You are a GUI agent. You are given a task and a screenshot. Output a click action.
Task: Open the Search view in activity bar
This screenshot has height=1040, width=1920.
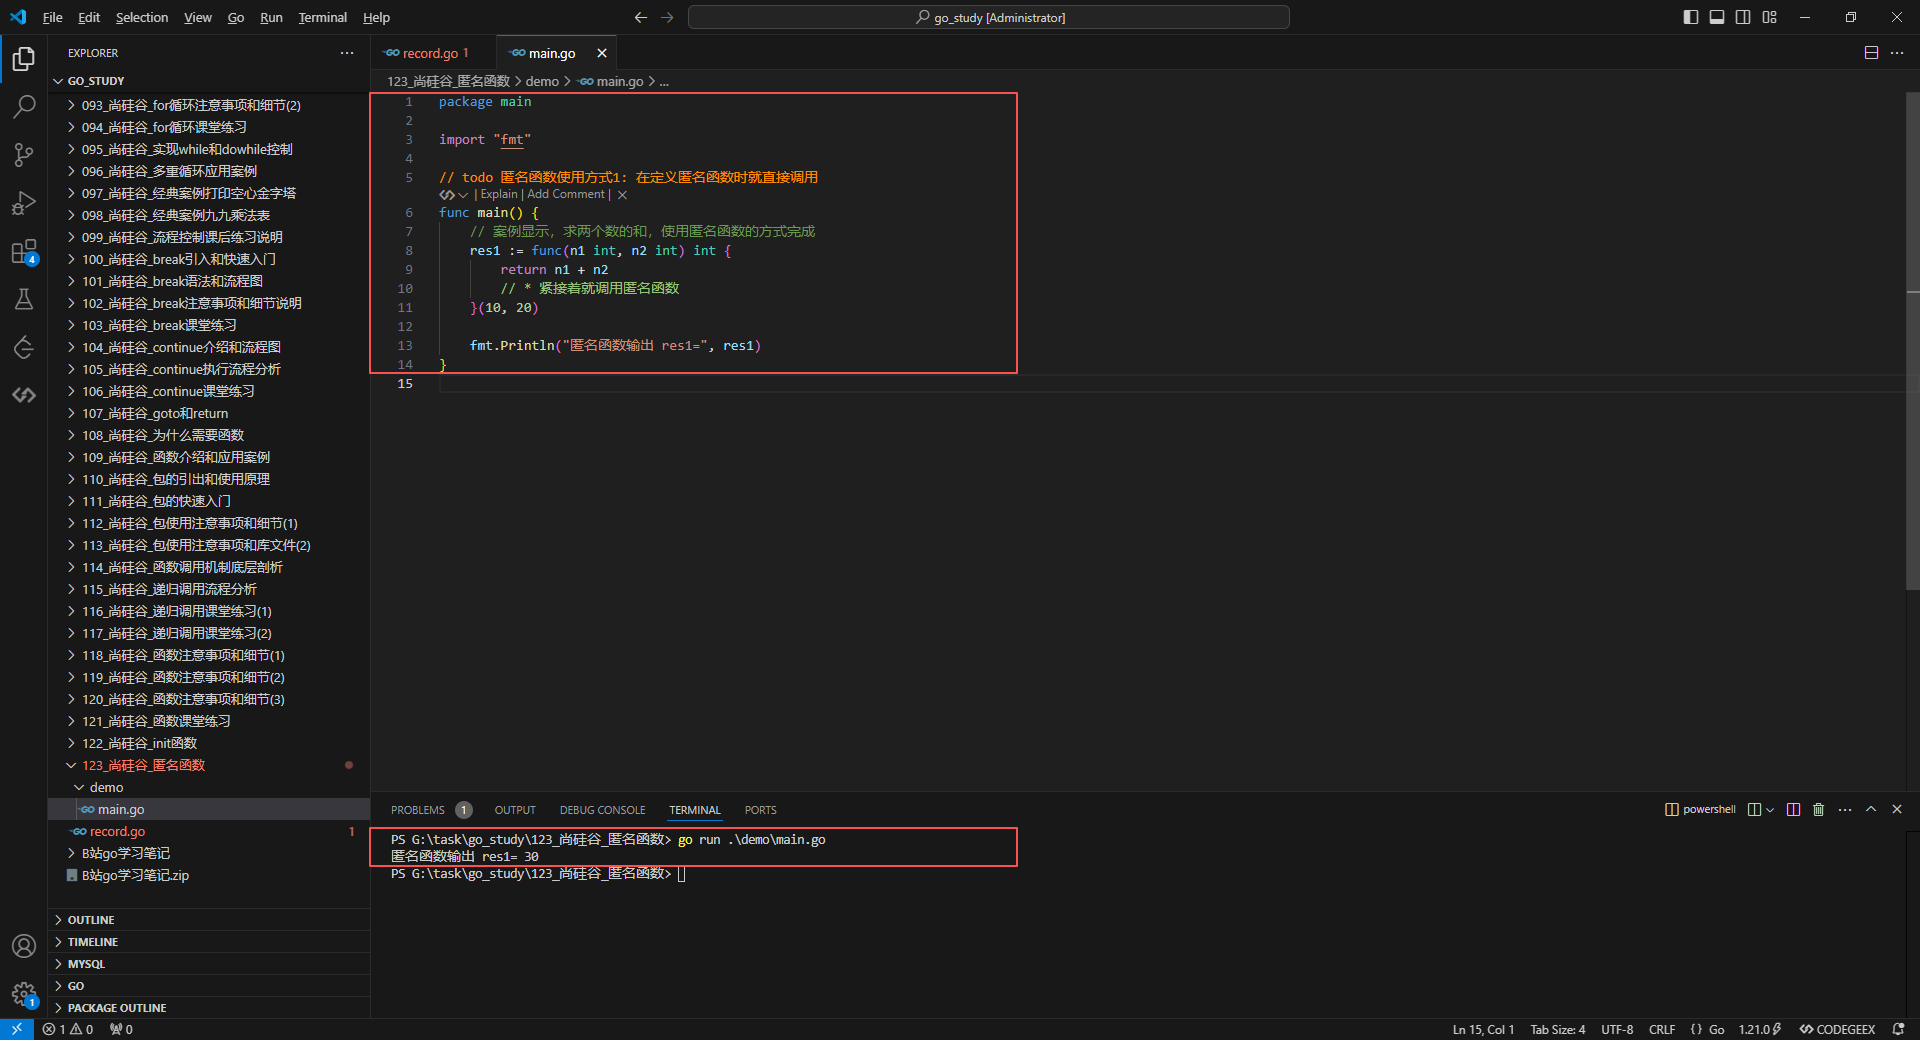click(24, 106)
